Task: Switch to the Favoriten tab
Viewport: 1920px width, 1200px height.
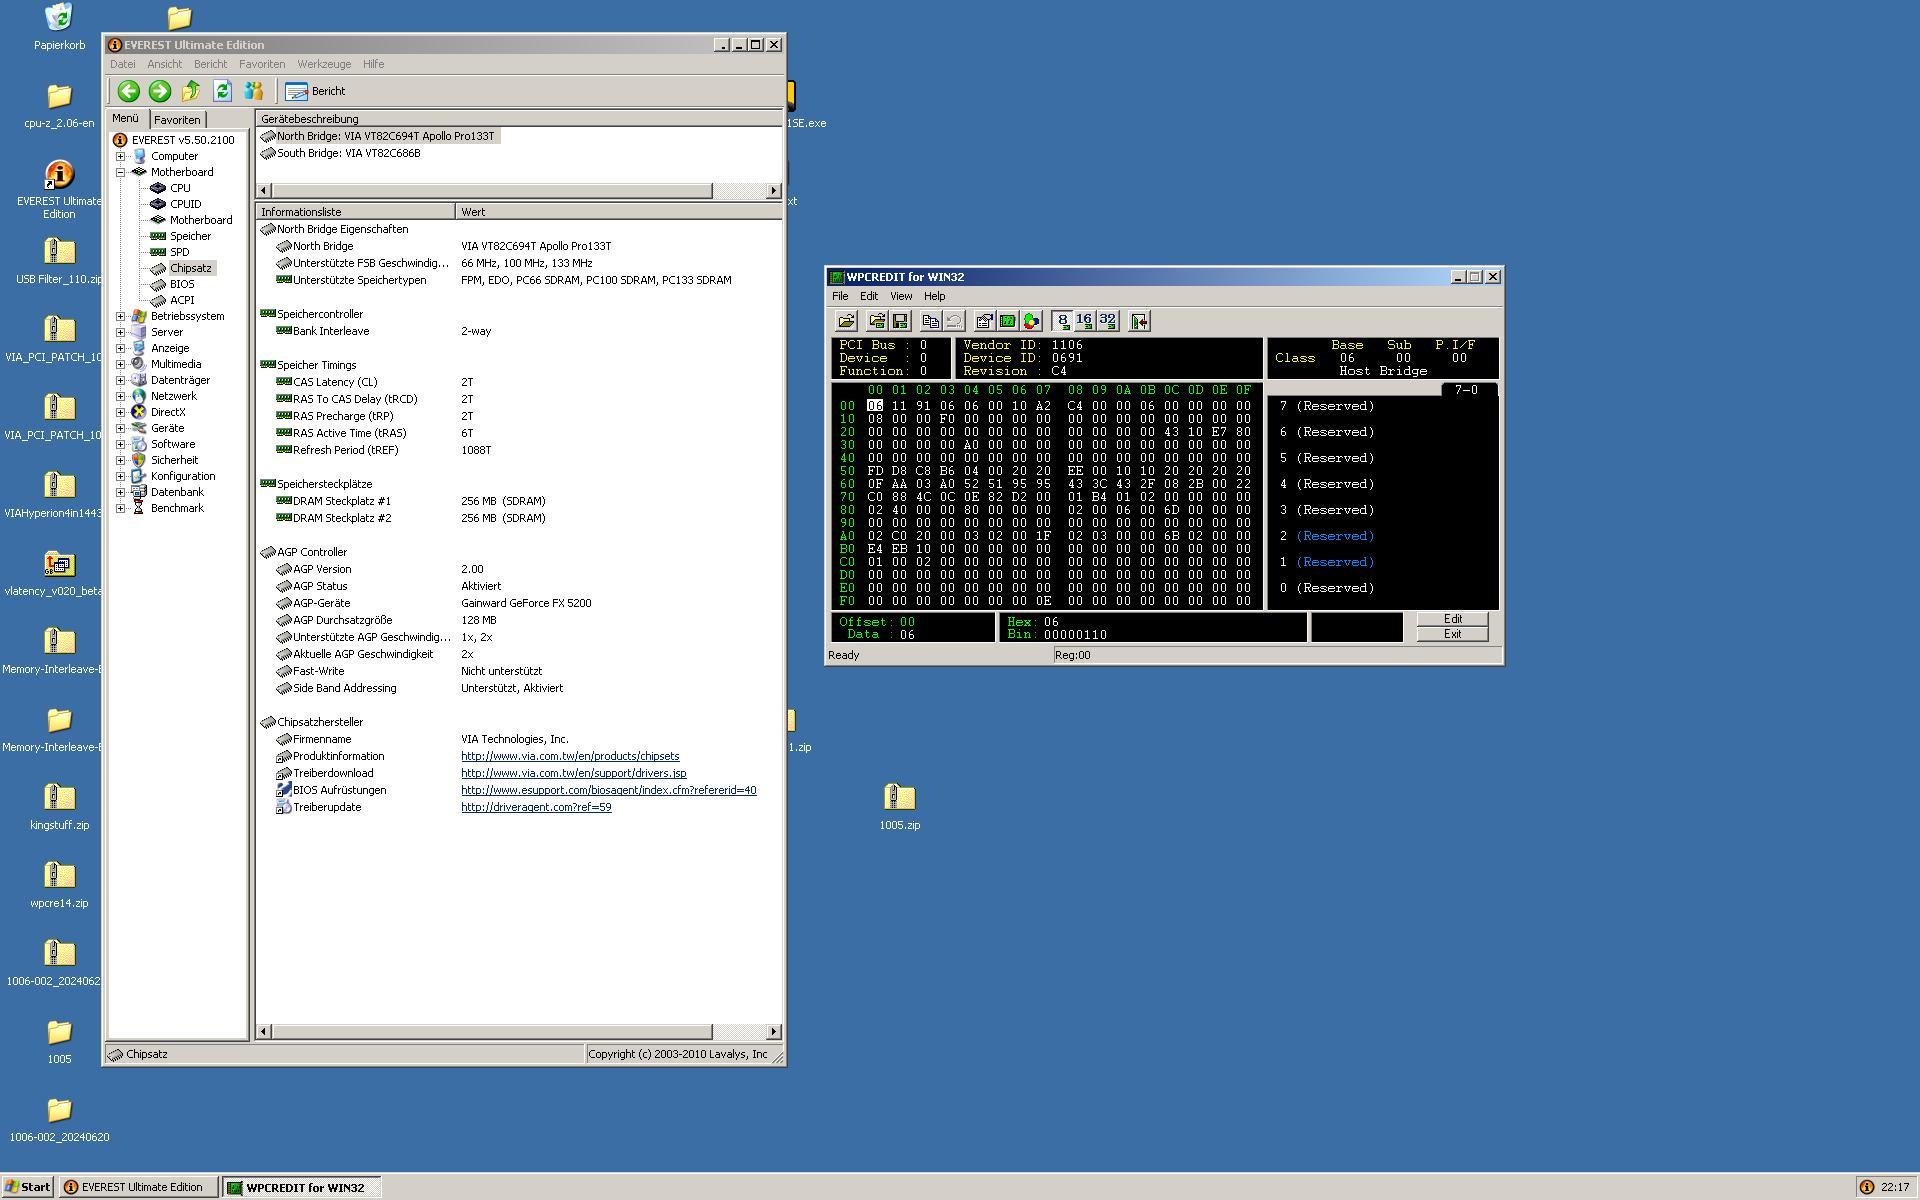Action: (177, 120)
